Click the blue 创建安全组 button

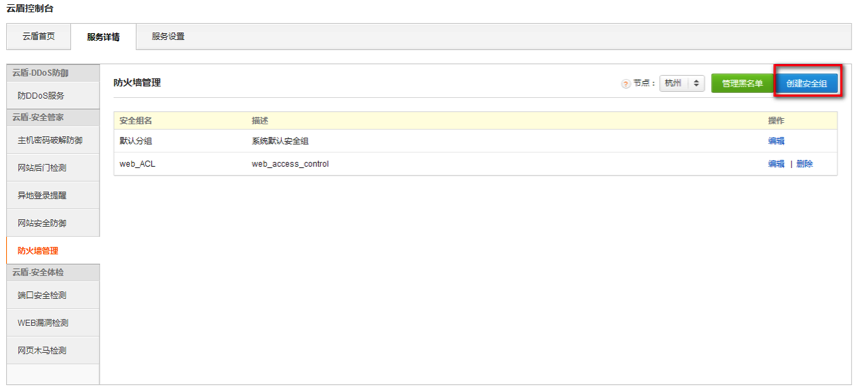(806, 84)
